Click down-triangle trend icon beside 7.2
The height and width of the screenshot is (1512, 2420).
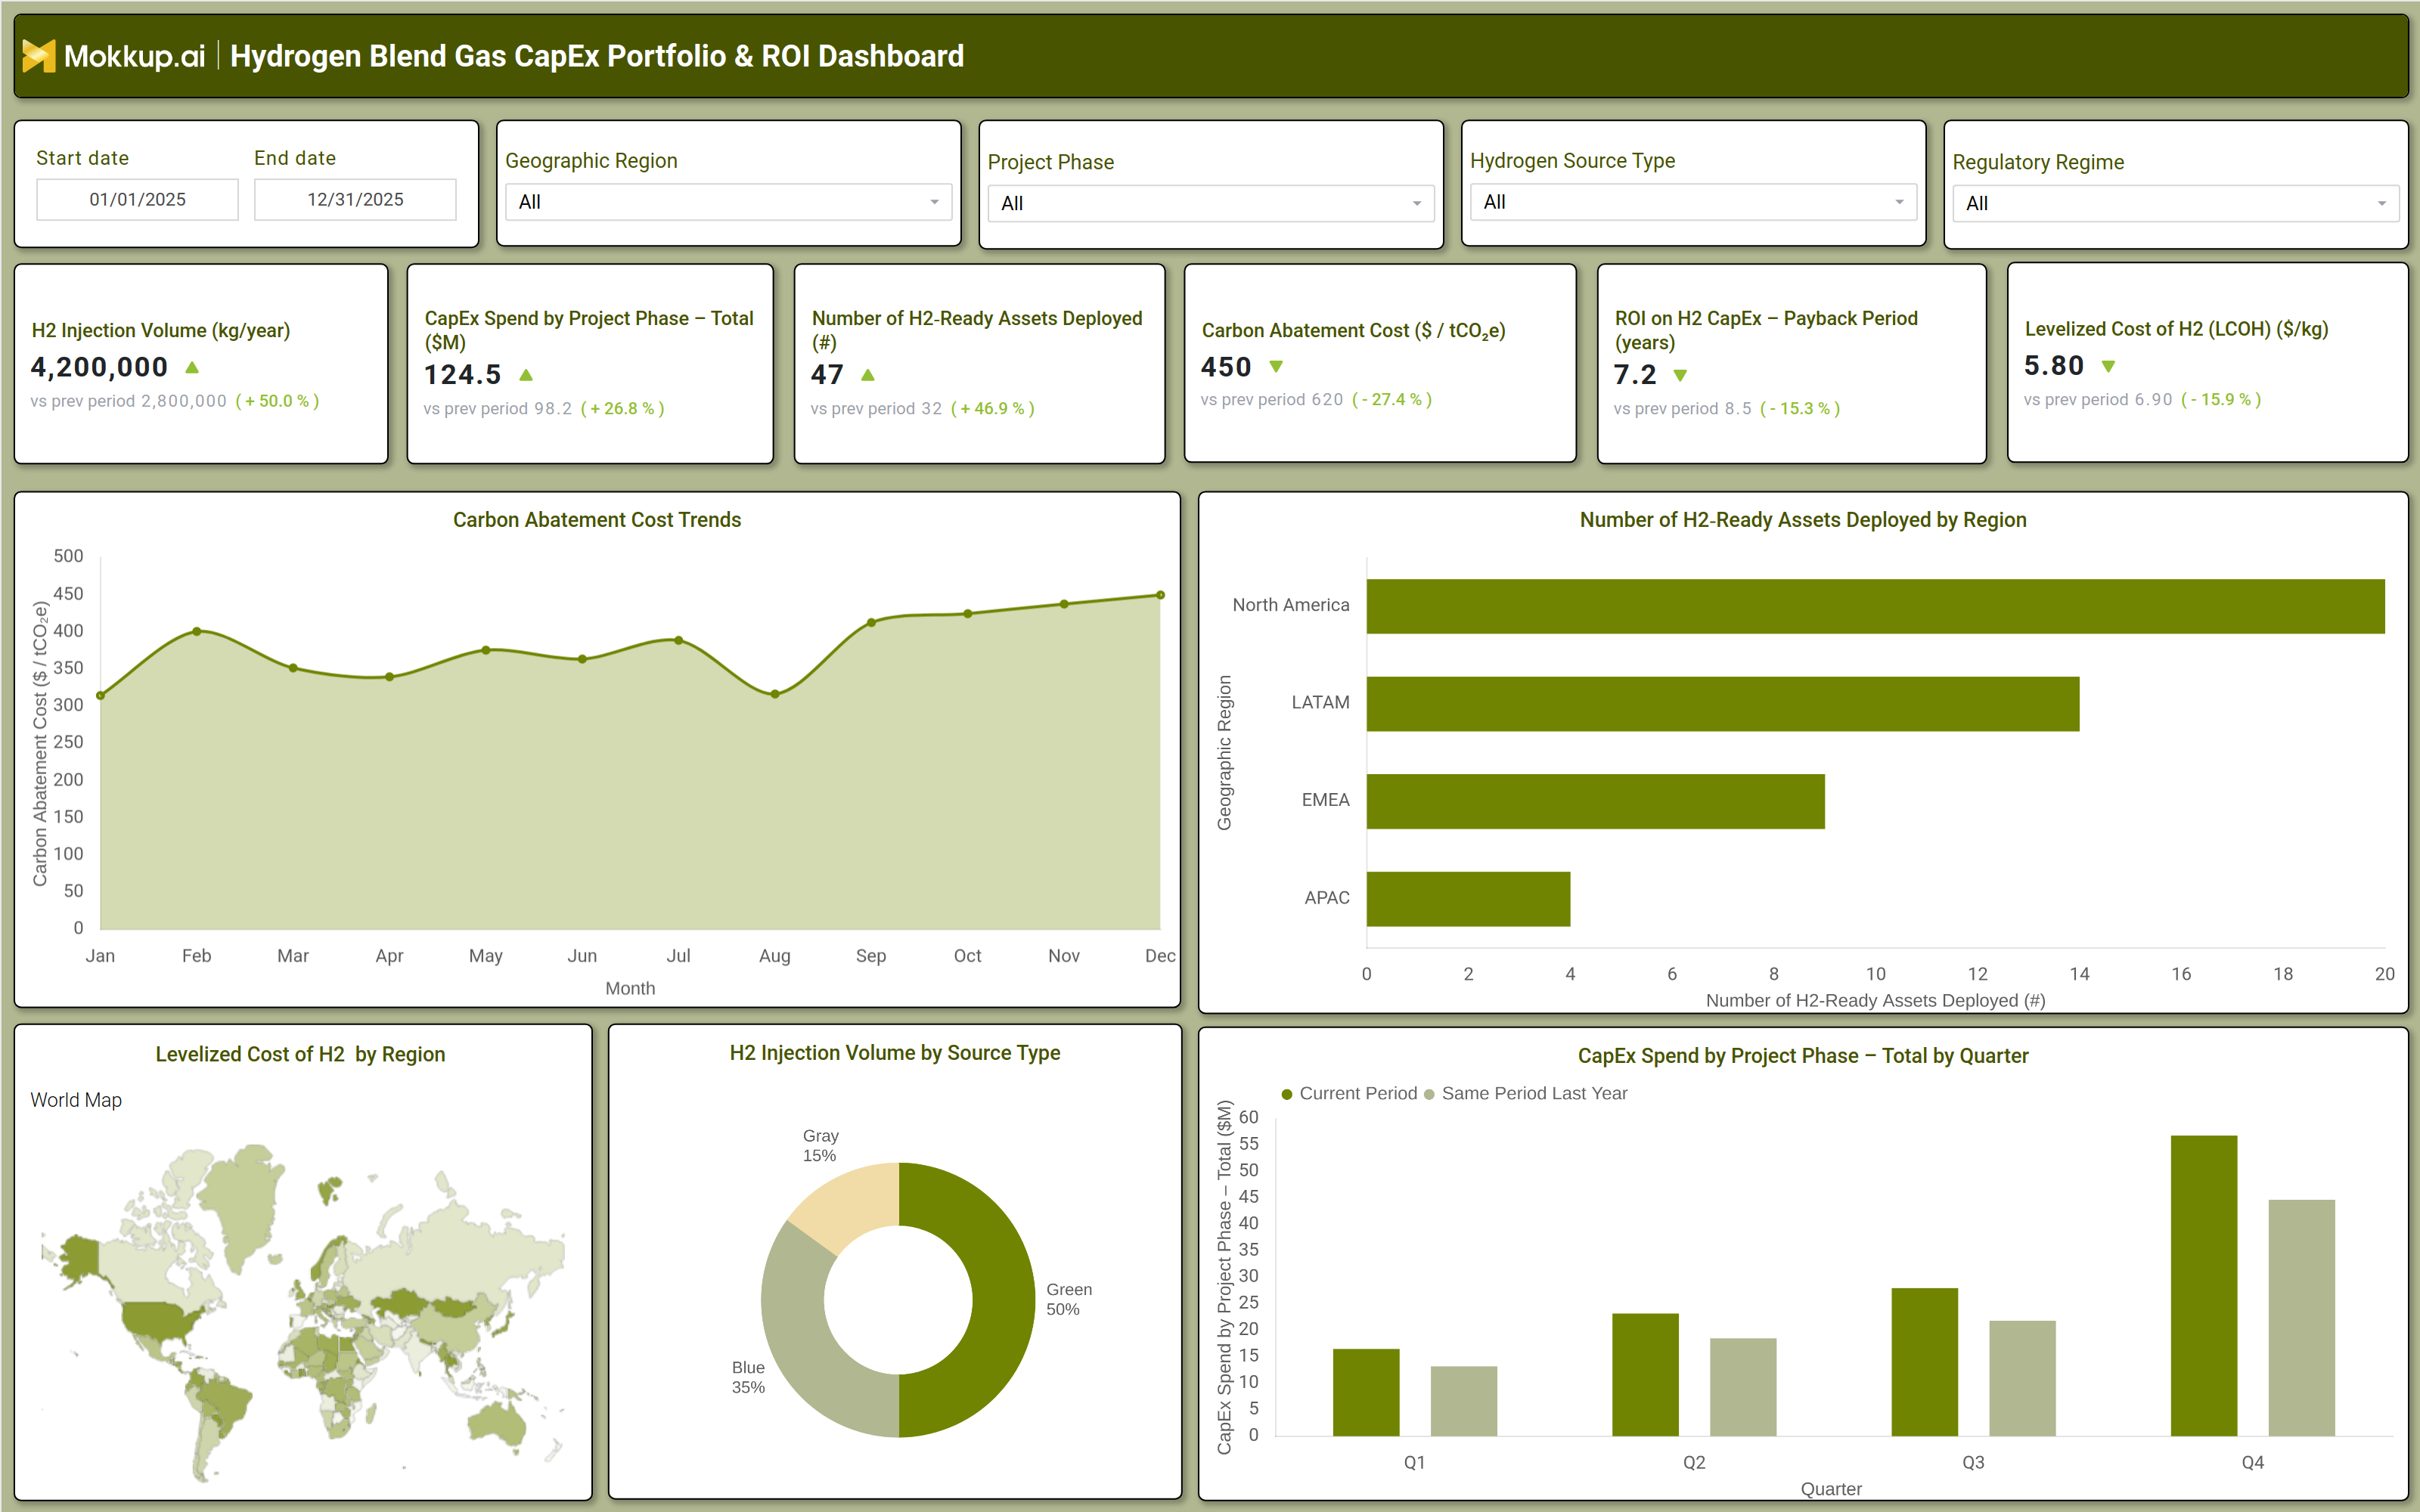click(x=1680, y=375)
